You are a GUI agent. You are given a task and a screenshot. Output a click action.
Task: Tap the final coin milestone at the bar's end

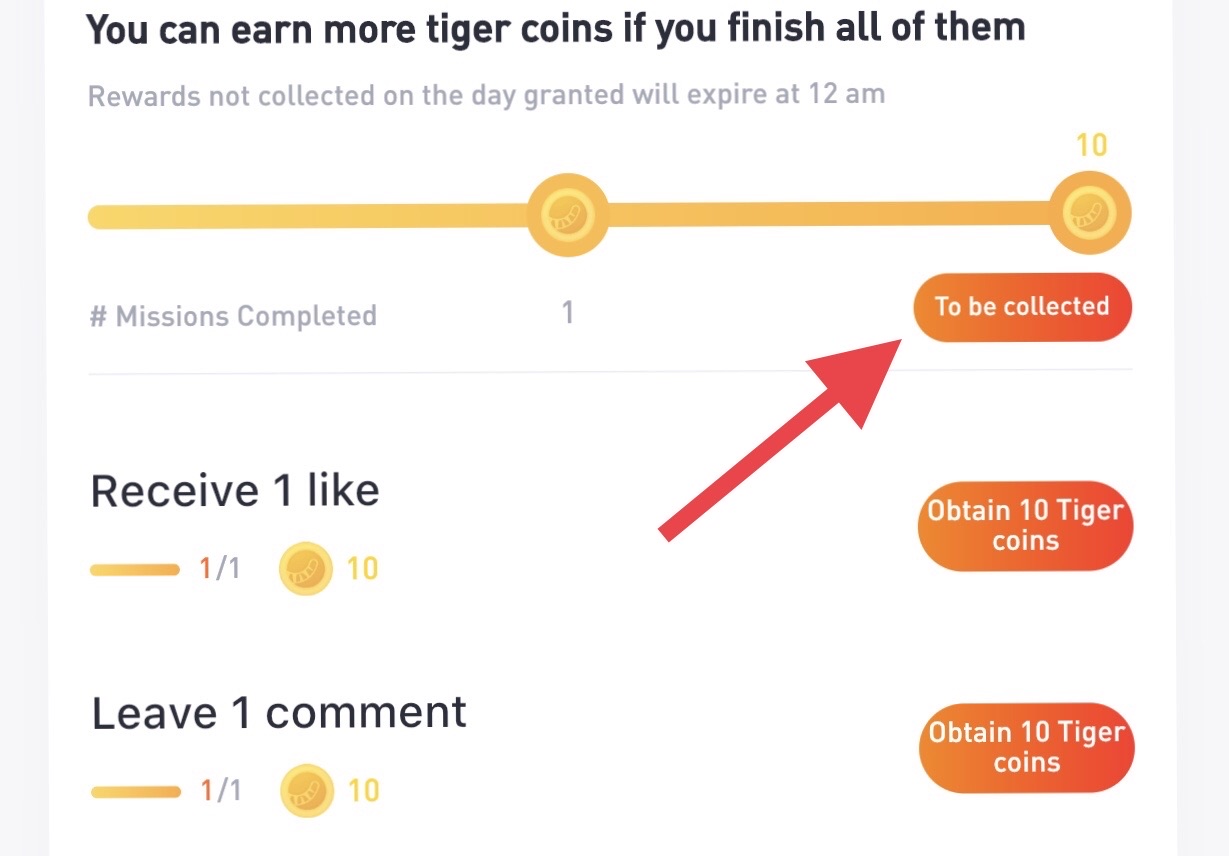click(x=1089, y=214)
